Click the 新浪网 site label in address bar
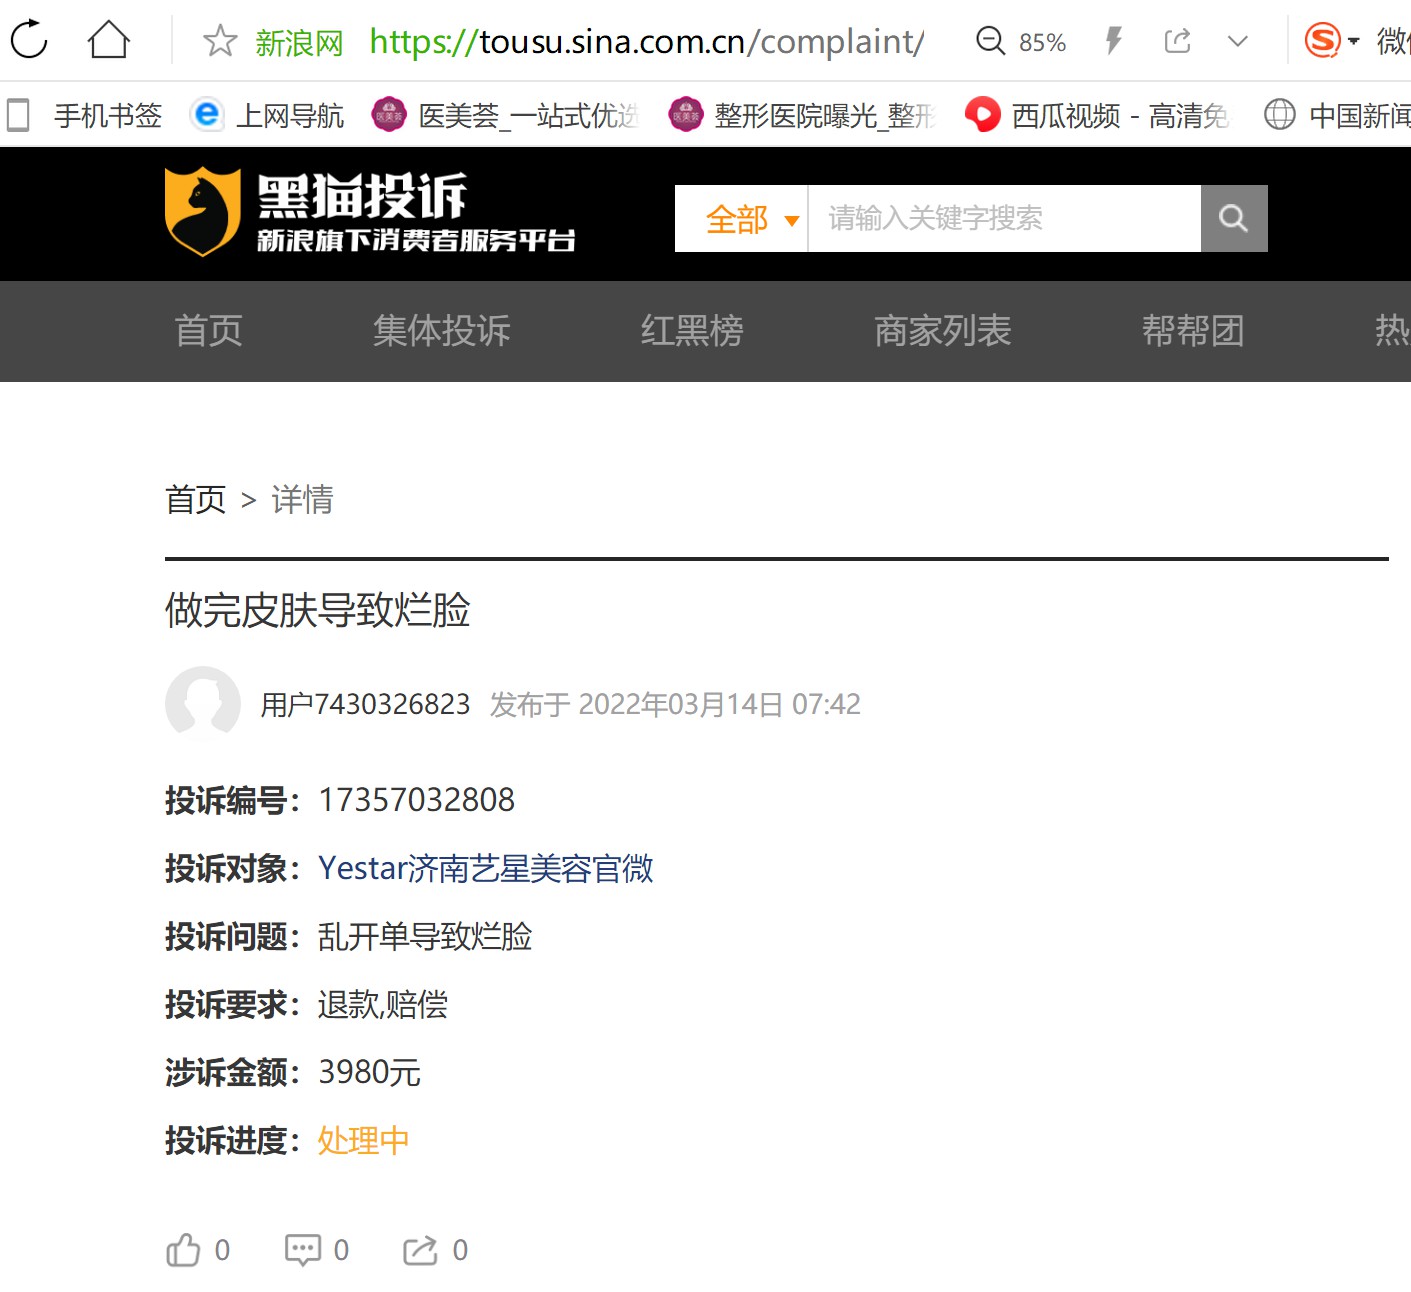 [x=299, y=42]
